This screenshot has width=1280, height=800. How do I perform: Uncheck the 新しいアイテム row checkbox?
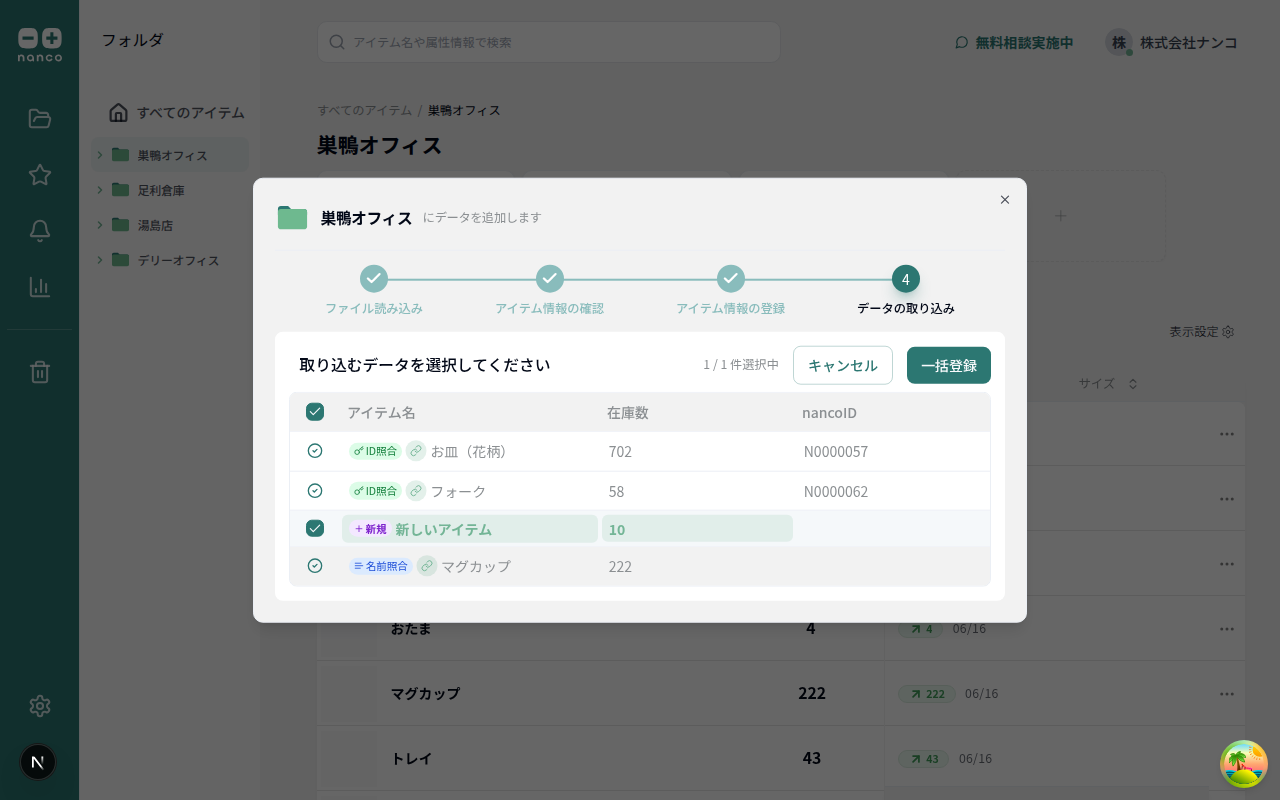pos(315,528)
